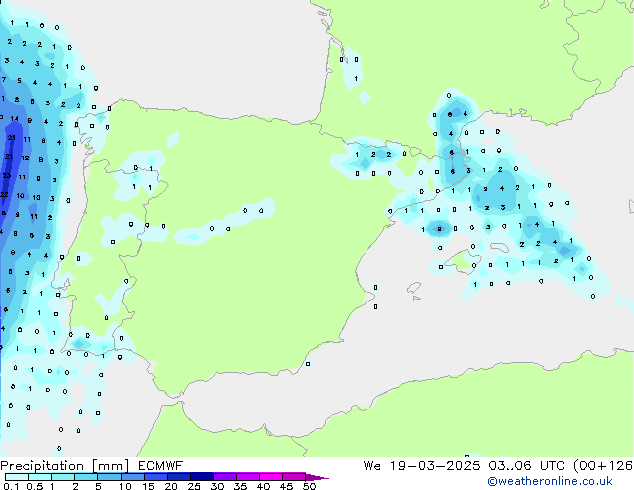Click the legend label '40'
This screenshot has height=490, width=634.
click(x=263, y=486)
